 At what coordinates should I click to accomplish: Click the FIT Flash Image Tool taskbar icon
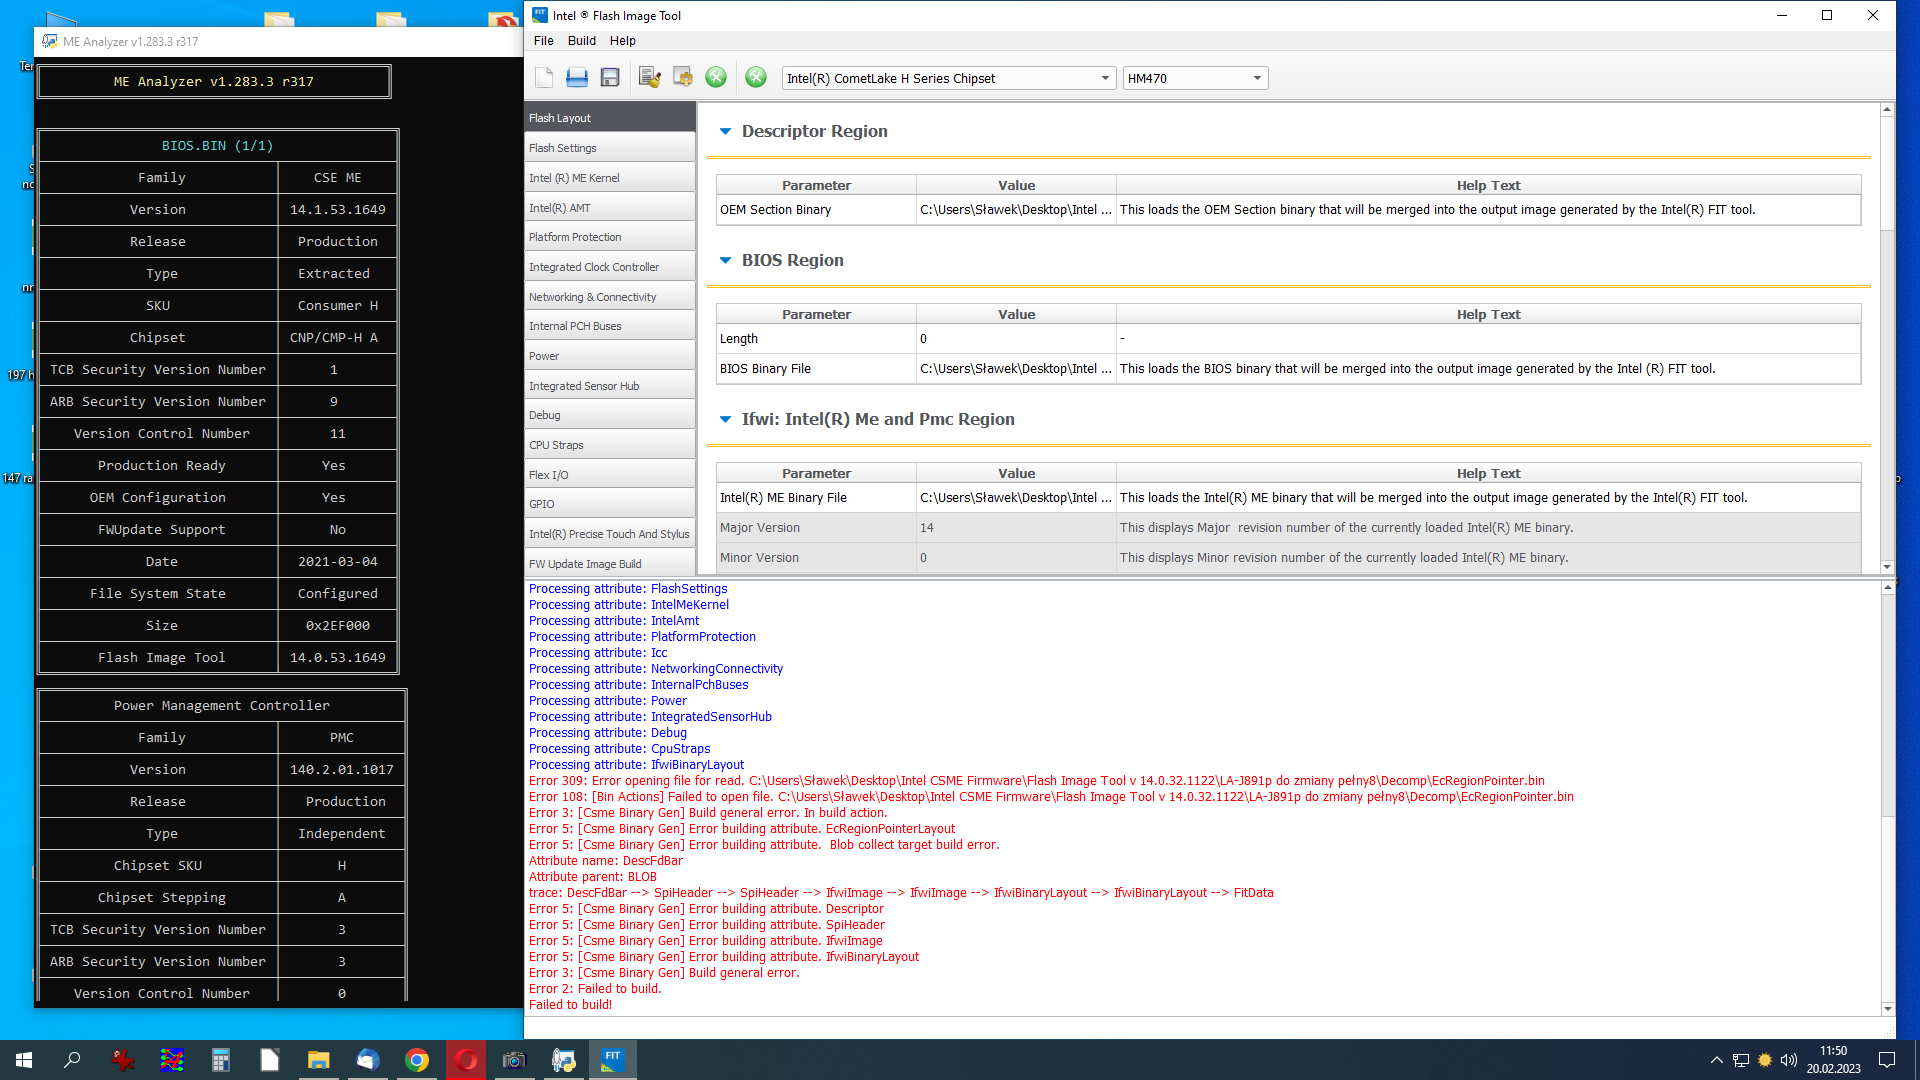coord(612,1060)
